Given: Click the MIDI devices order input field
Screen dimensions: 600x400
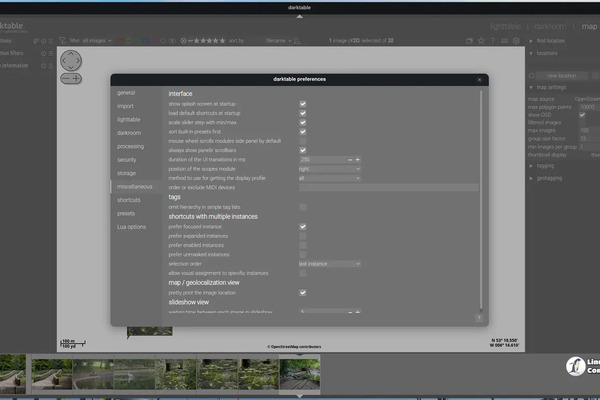Looking at the screenshot, I should pyautogui.click(x=389, y=188).
